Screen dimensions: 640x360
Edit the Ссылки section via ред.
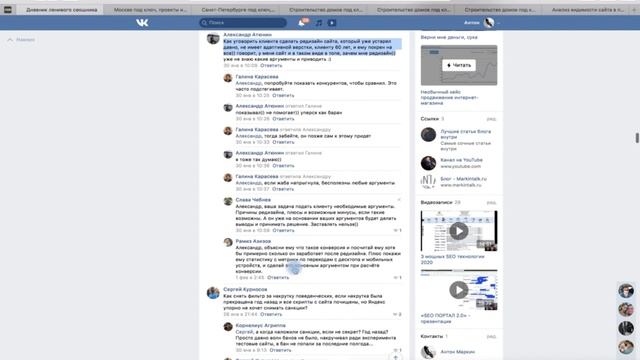491,119
